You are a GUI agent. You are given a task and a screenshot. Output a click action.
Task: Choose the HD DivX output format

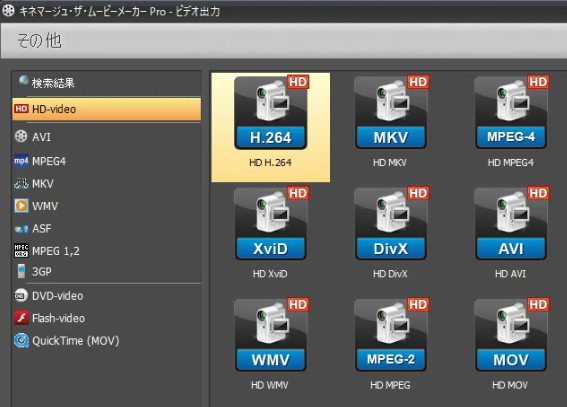[391, 224]
